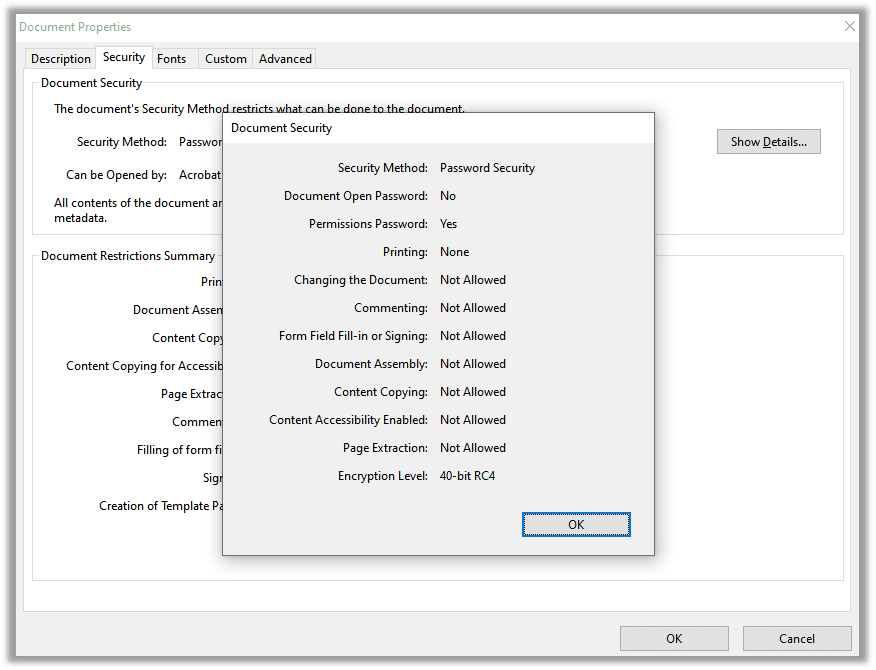Open the Fonts tab
The width and height of the screenshot is (876, 670).
point(170,59)
